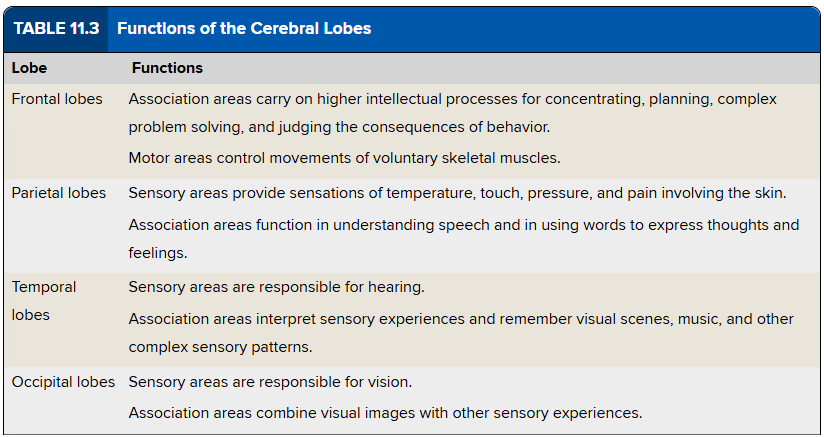Click the line about higher intellectual processes
Screen dimensions: 824x437
click(x=452, y=99)
